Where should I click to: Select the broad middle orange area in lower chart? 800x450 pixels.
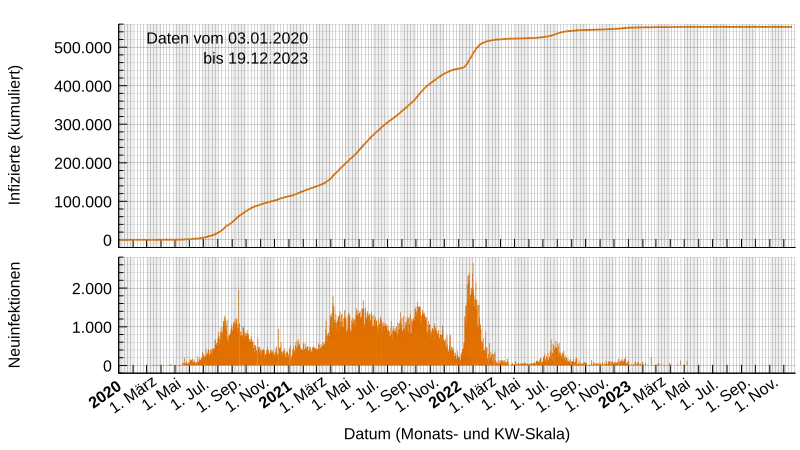(x=380, y=340)
